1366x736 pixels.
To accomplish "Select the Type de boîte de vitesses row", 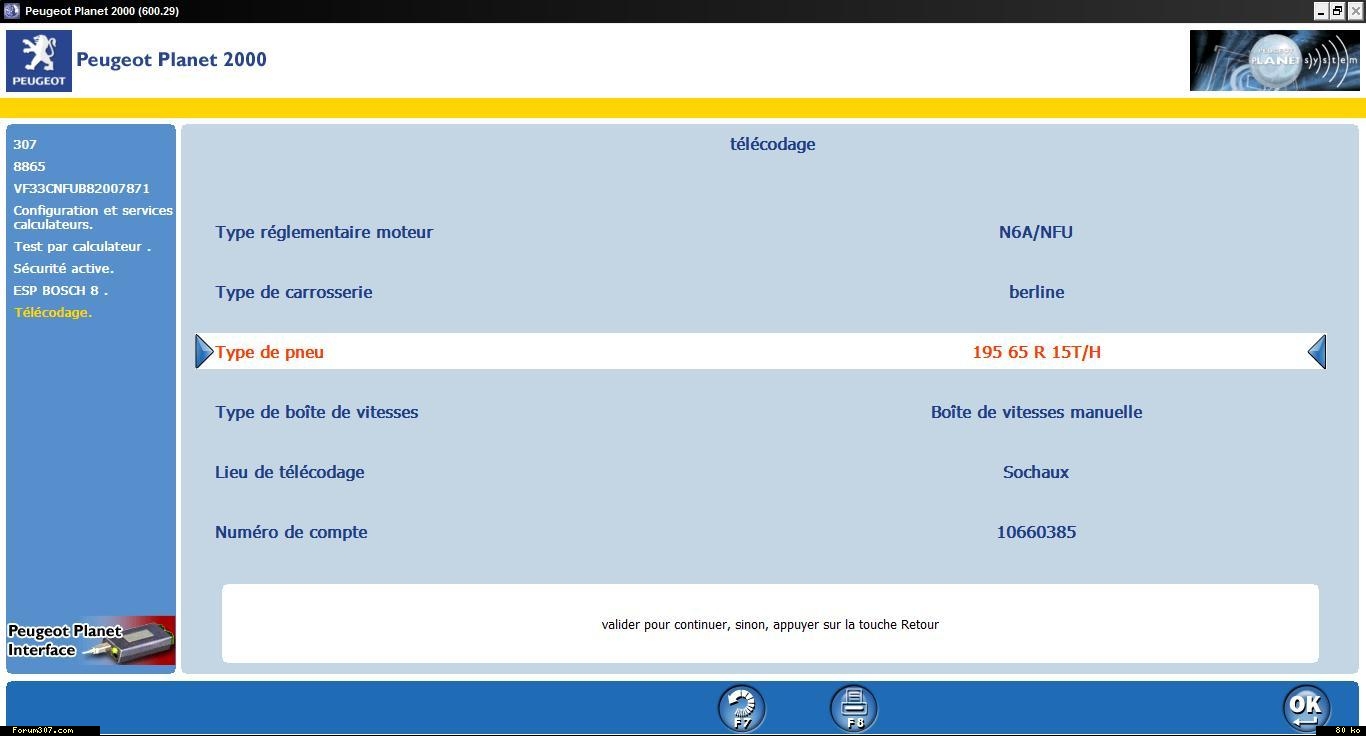I will 760,412.
